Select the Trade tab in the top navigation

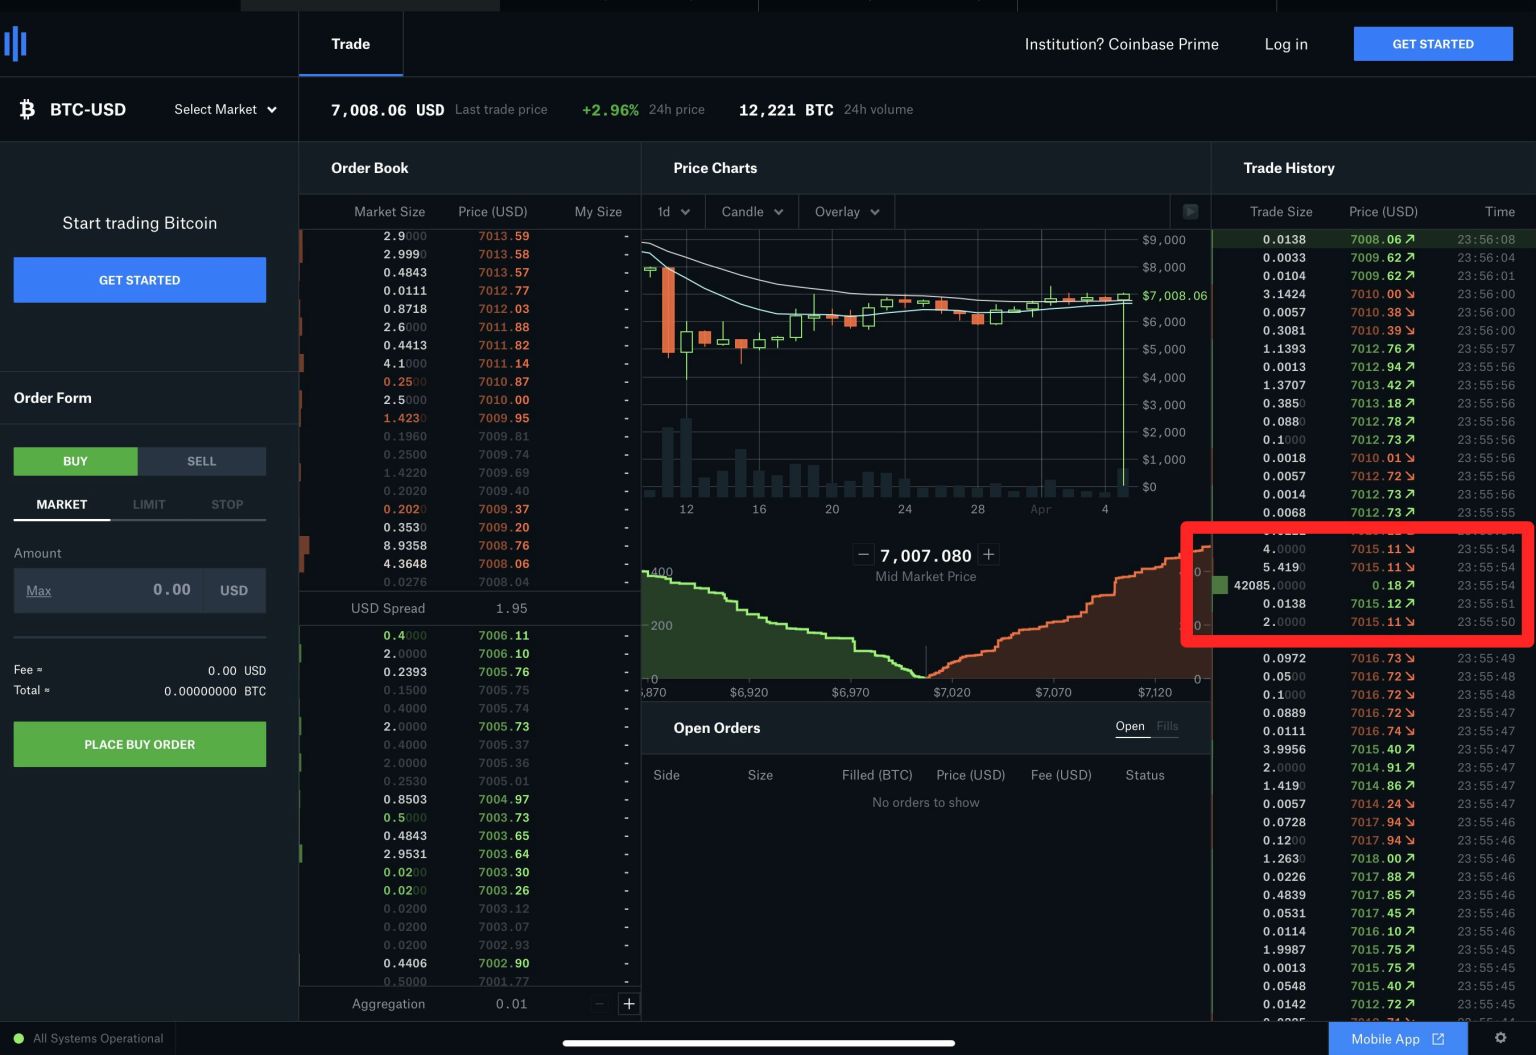(x=350, y=44)
